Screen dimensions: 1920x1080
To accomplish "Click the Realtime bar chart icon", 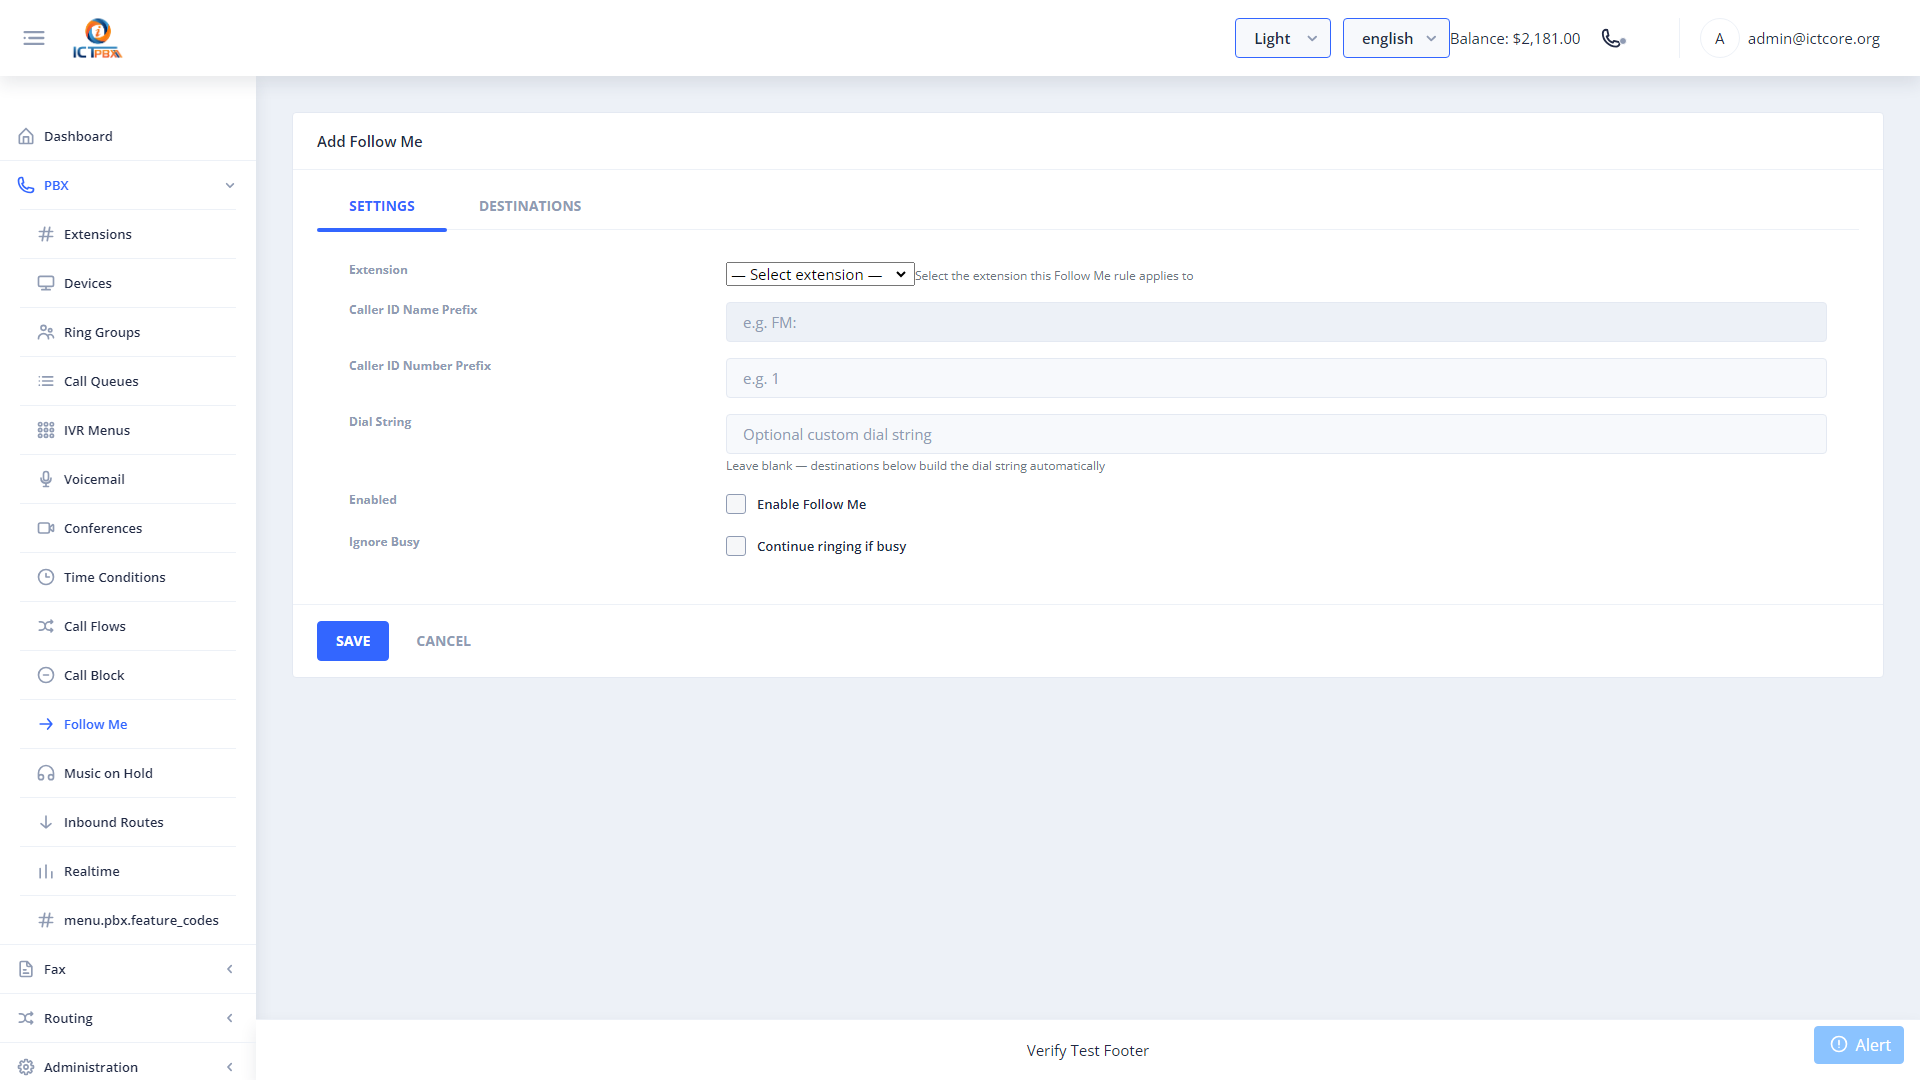I will (x=46, y=871).
